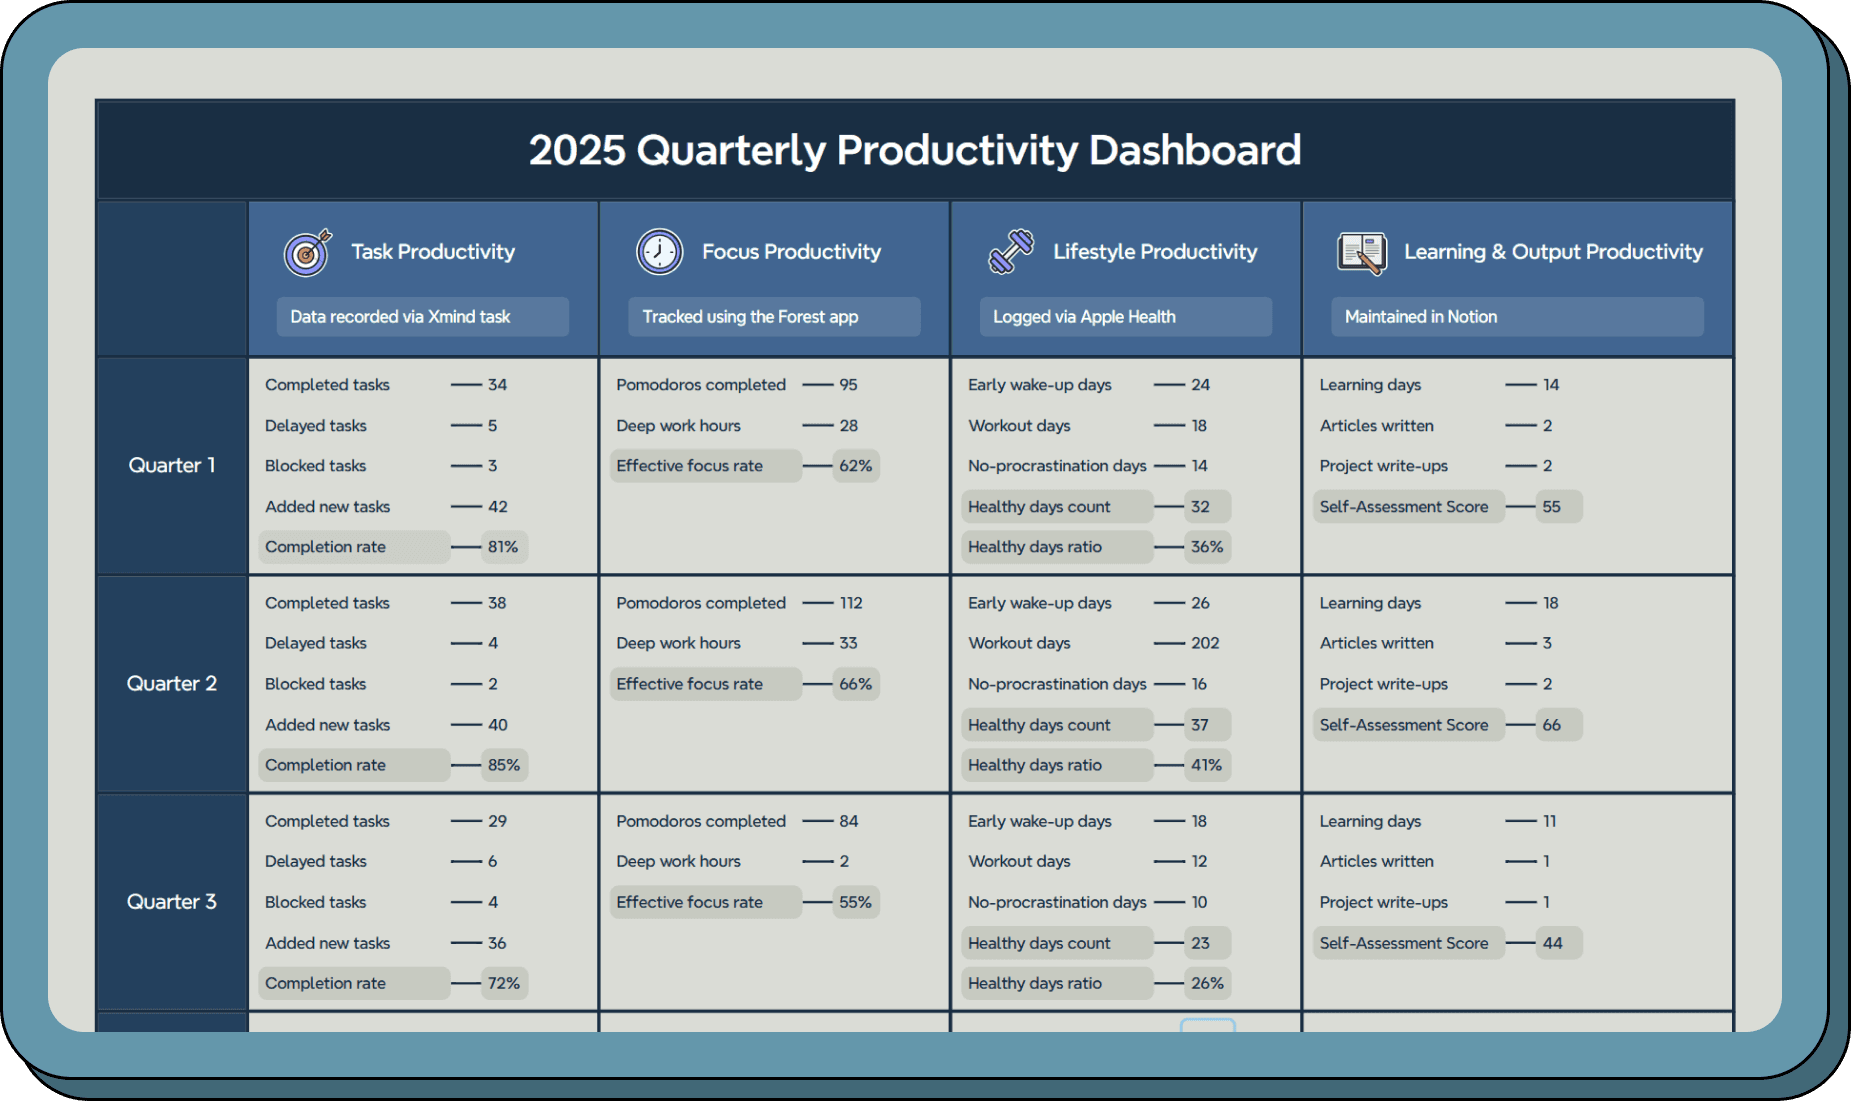The image size is (1851, 1101).
Task: Click Quarter 2 Effective focus rate 66%
Action: coord(855,684)
